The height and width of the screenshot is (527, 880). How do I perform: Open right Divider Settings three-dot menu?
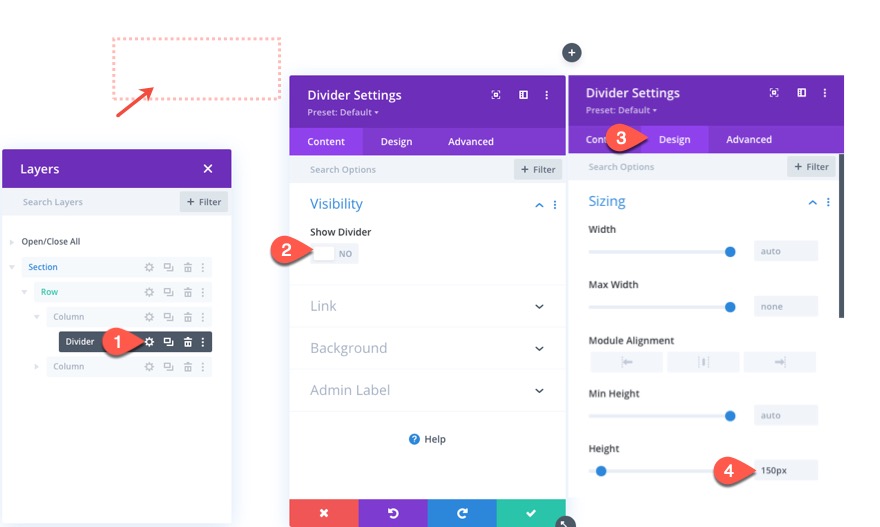coord(824,93)
